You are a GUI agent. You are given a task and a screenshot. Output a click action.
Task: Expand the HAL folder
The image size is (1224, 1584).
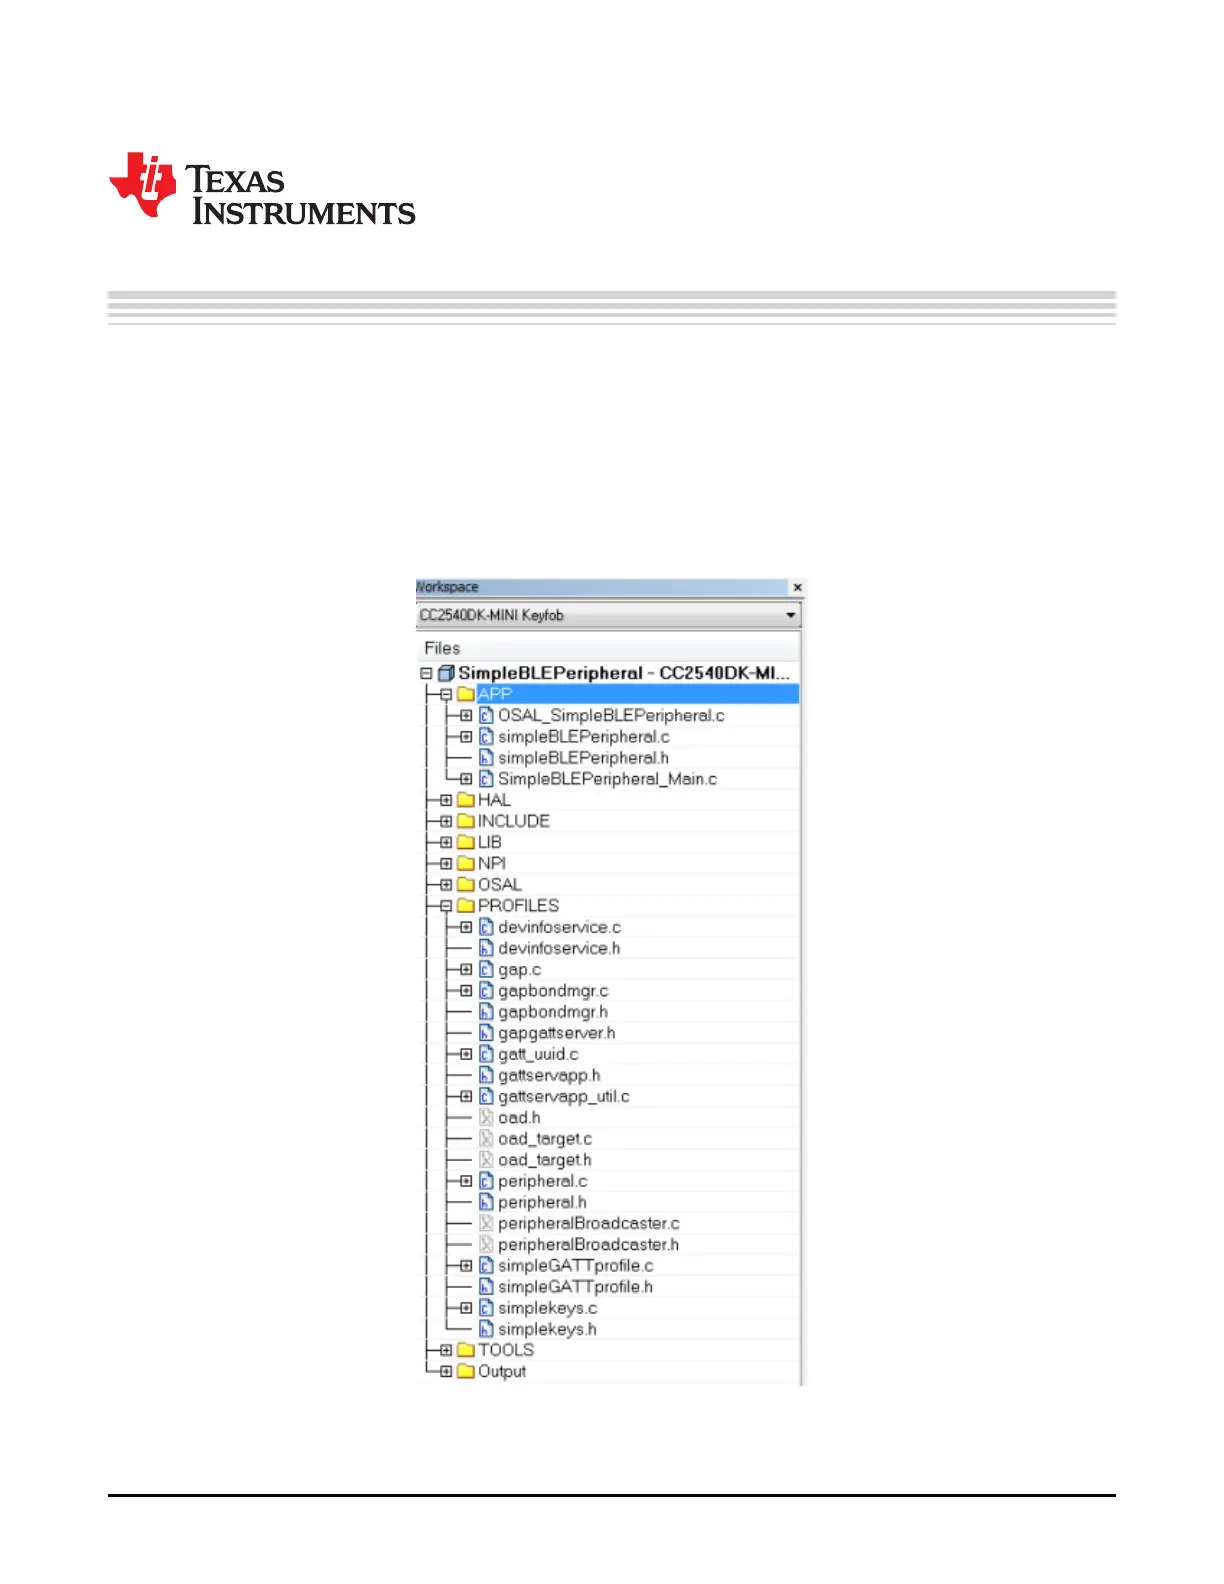pos(446,800)
